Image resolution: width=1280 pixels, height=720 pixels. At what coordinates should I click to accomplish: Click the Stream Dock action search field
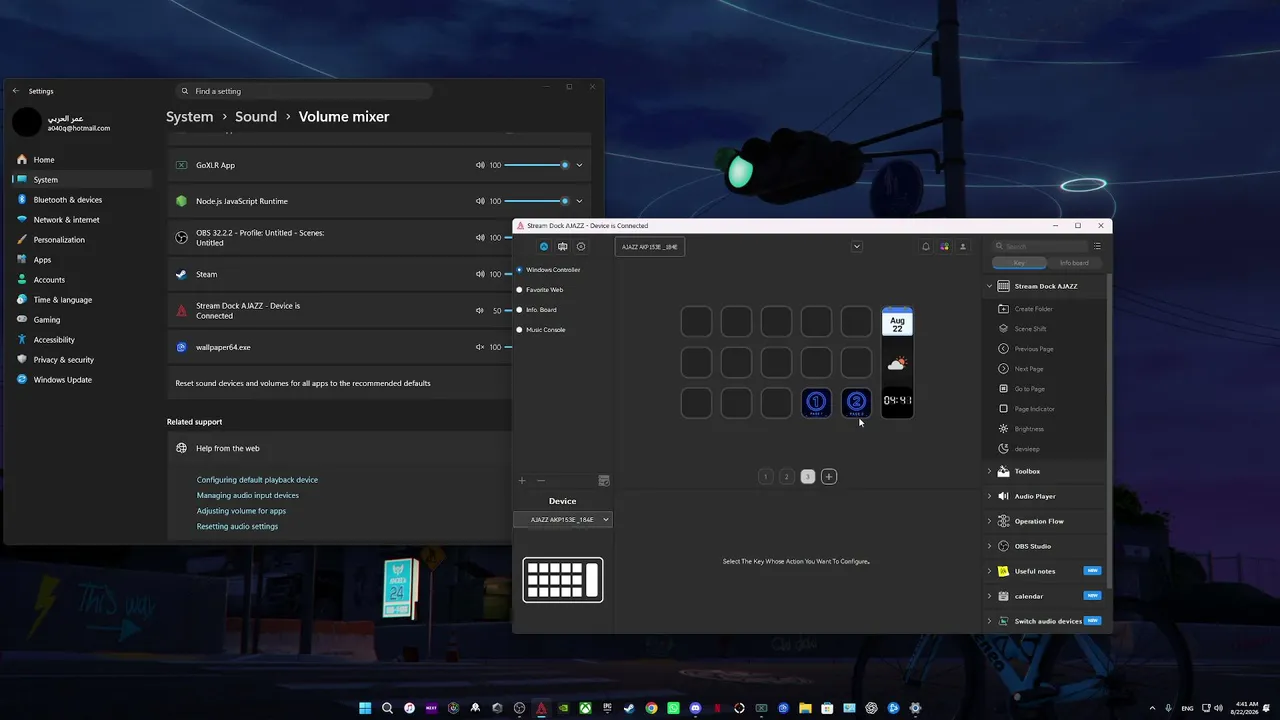tap(1039, 246)
